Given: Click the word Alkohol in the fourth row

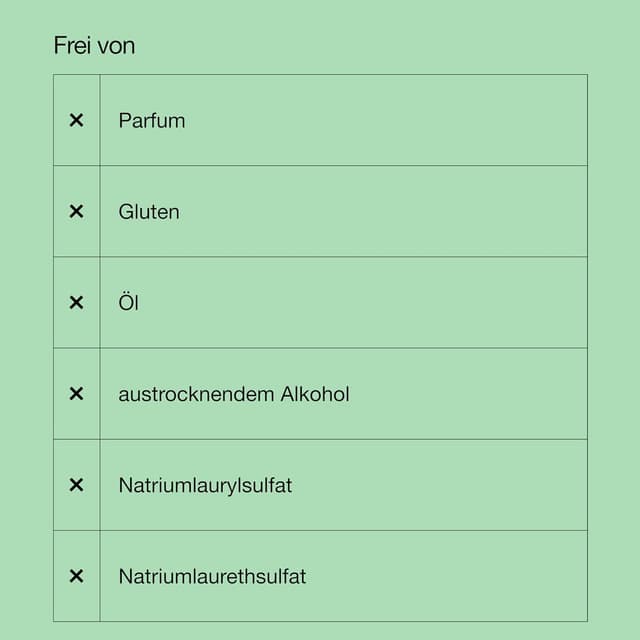Looking at the screenshot, I should coord(315,394).
